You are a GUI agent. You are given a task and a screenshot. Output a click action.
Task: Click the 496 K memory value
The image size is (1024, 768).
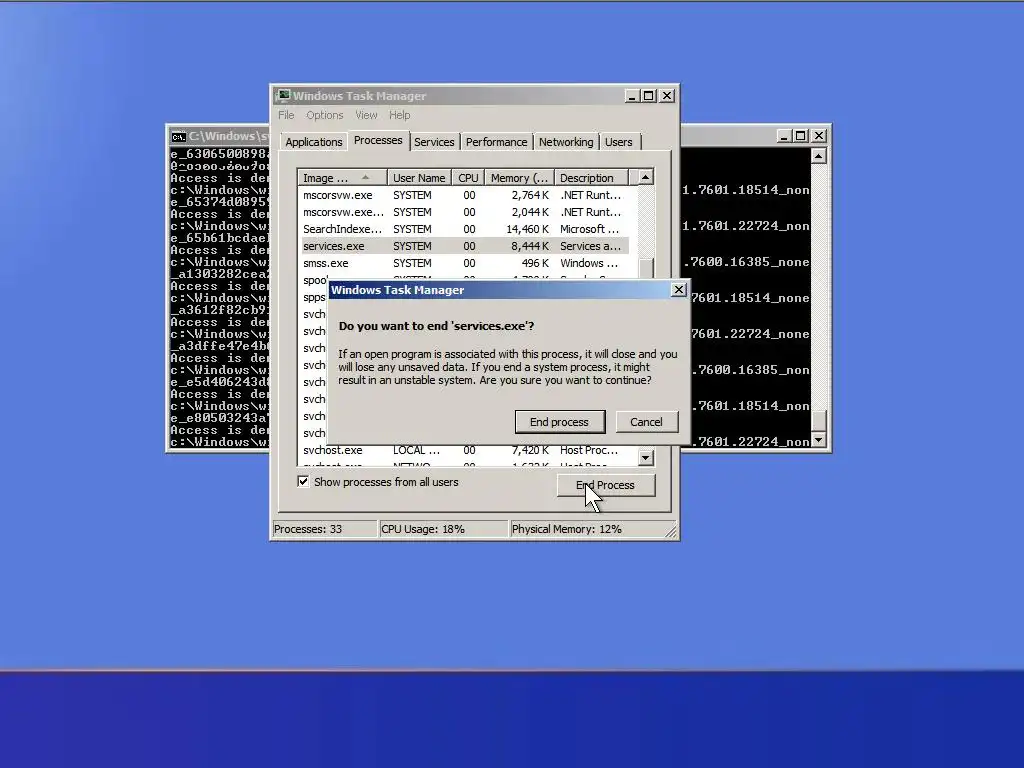coord(536,263)
